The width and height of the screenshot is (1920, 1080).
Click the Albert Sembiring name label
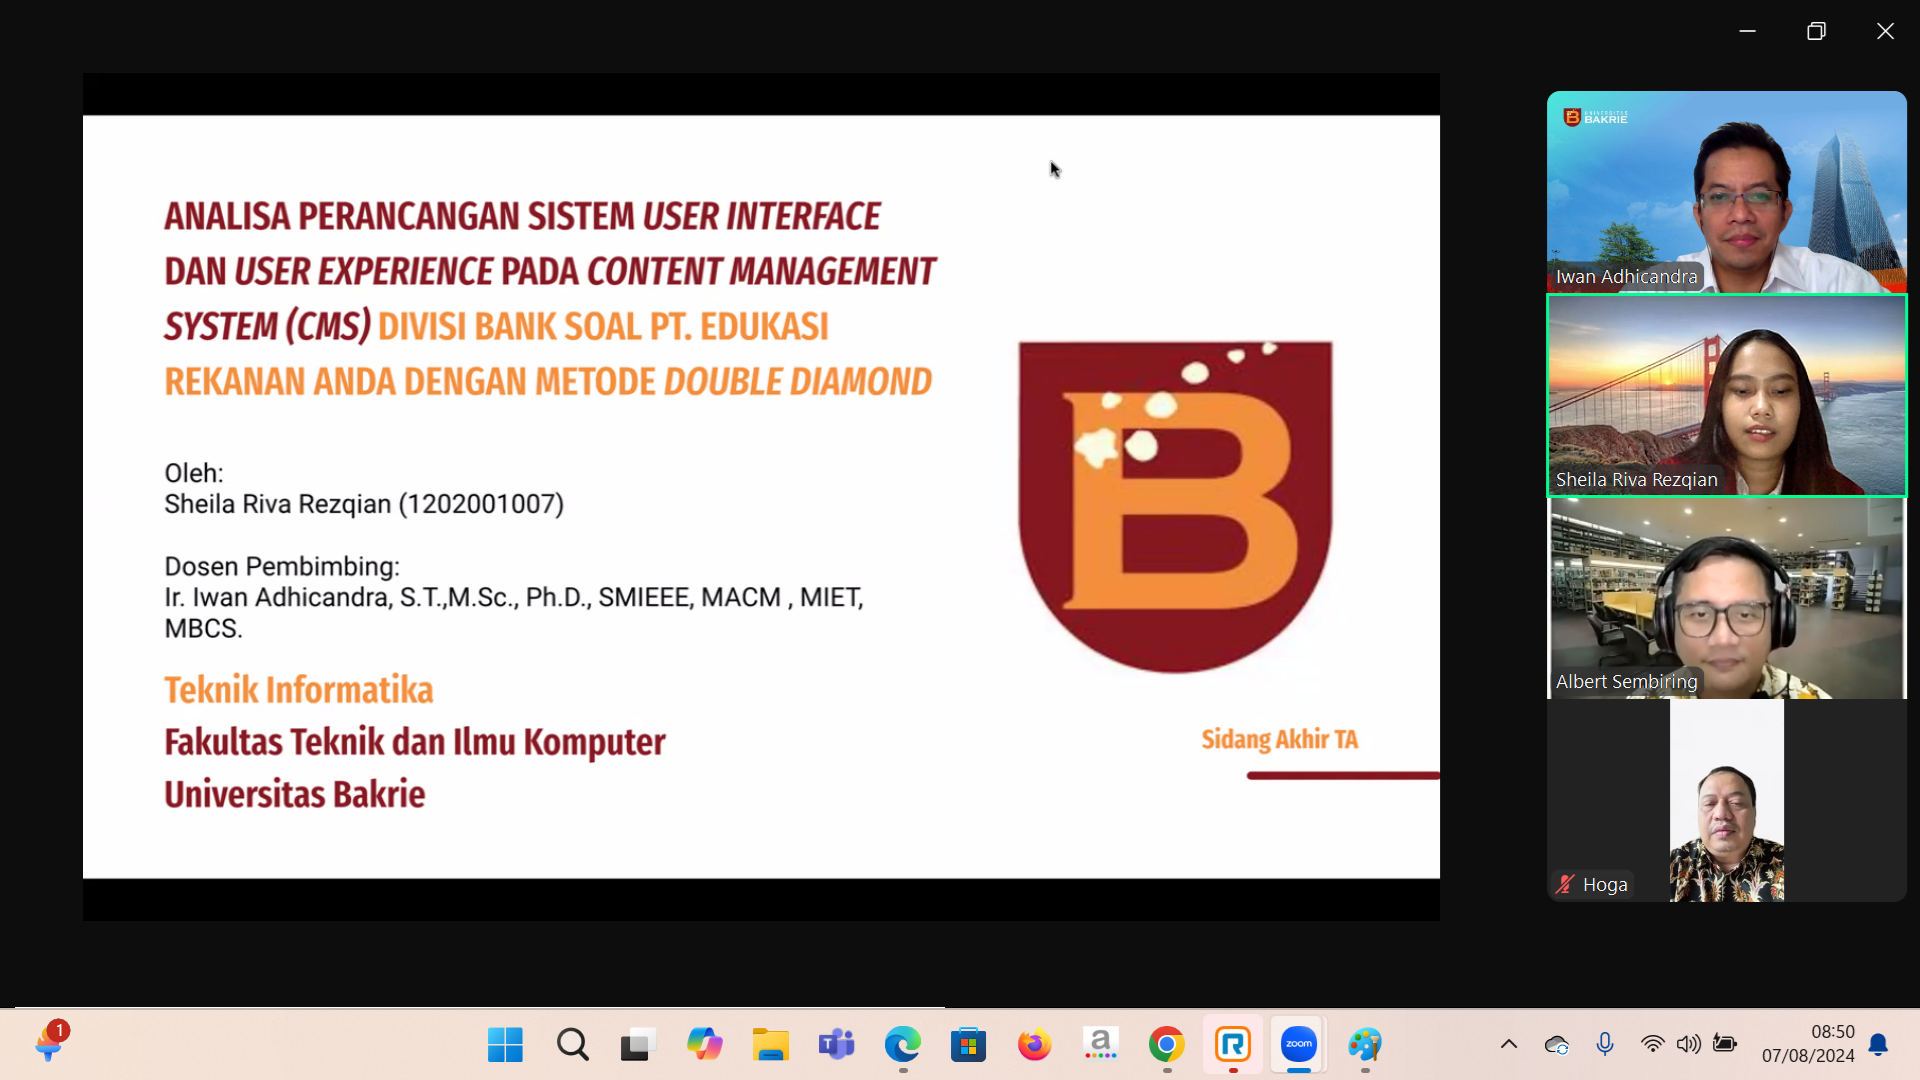pyautogui.click(x=1626, y=682)
